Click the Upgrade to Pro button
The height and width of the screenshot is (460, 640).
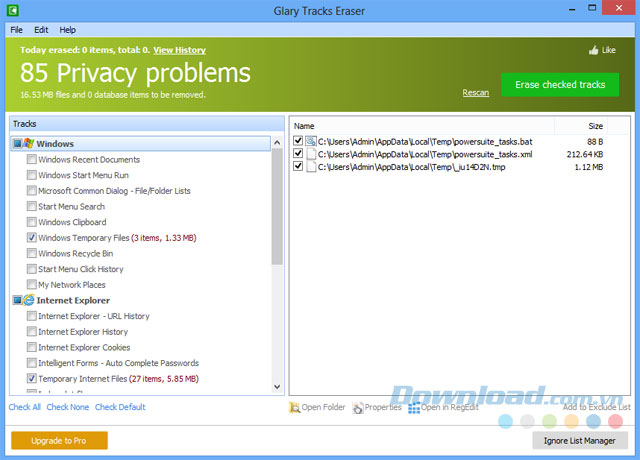tap(59, 441)
